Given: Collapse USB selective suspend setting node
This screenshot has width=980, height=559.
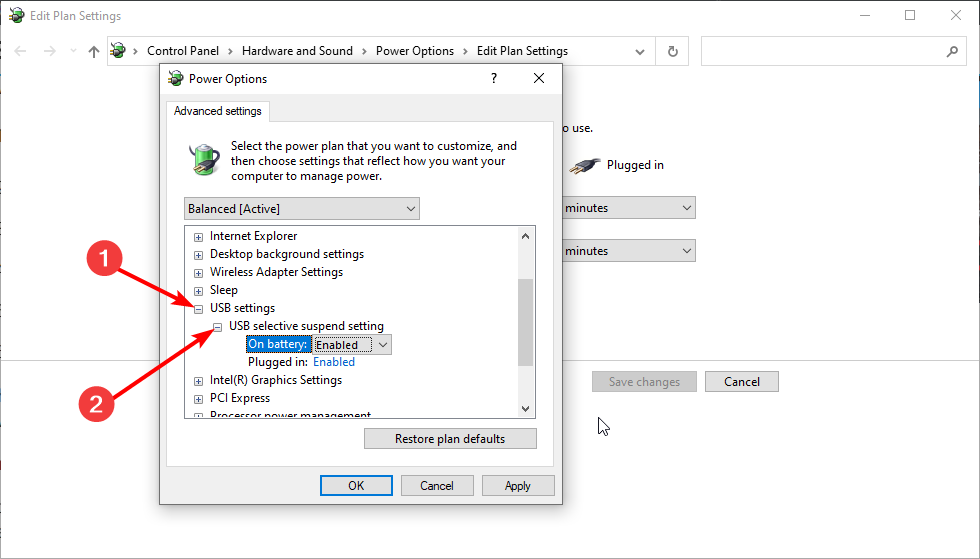Looking at the screenshot, I should [218, 327].
